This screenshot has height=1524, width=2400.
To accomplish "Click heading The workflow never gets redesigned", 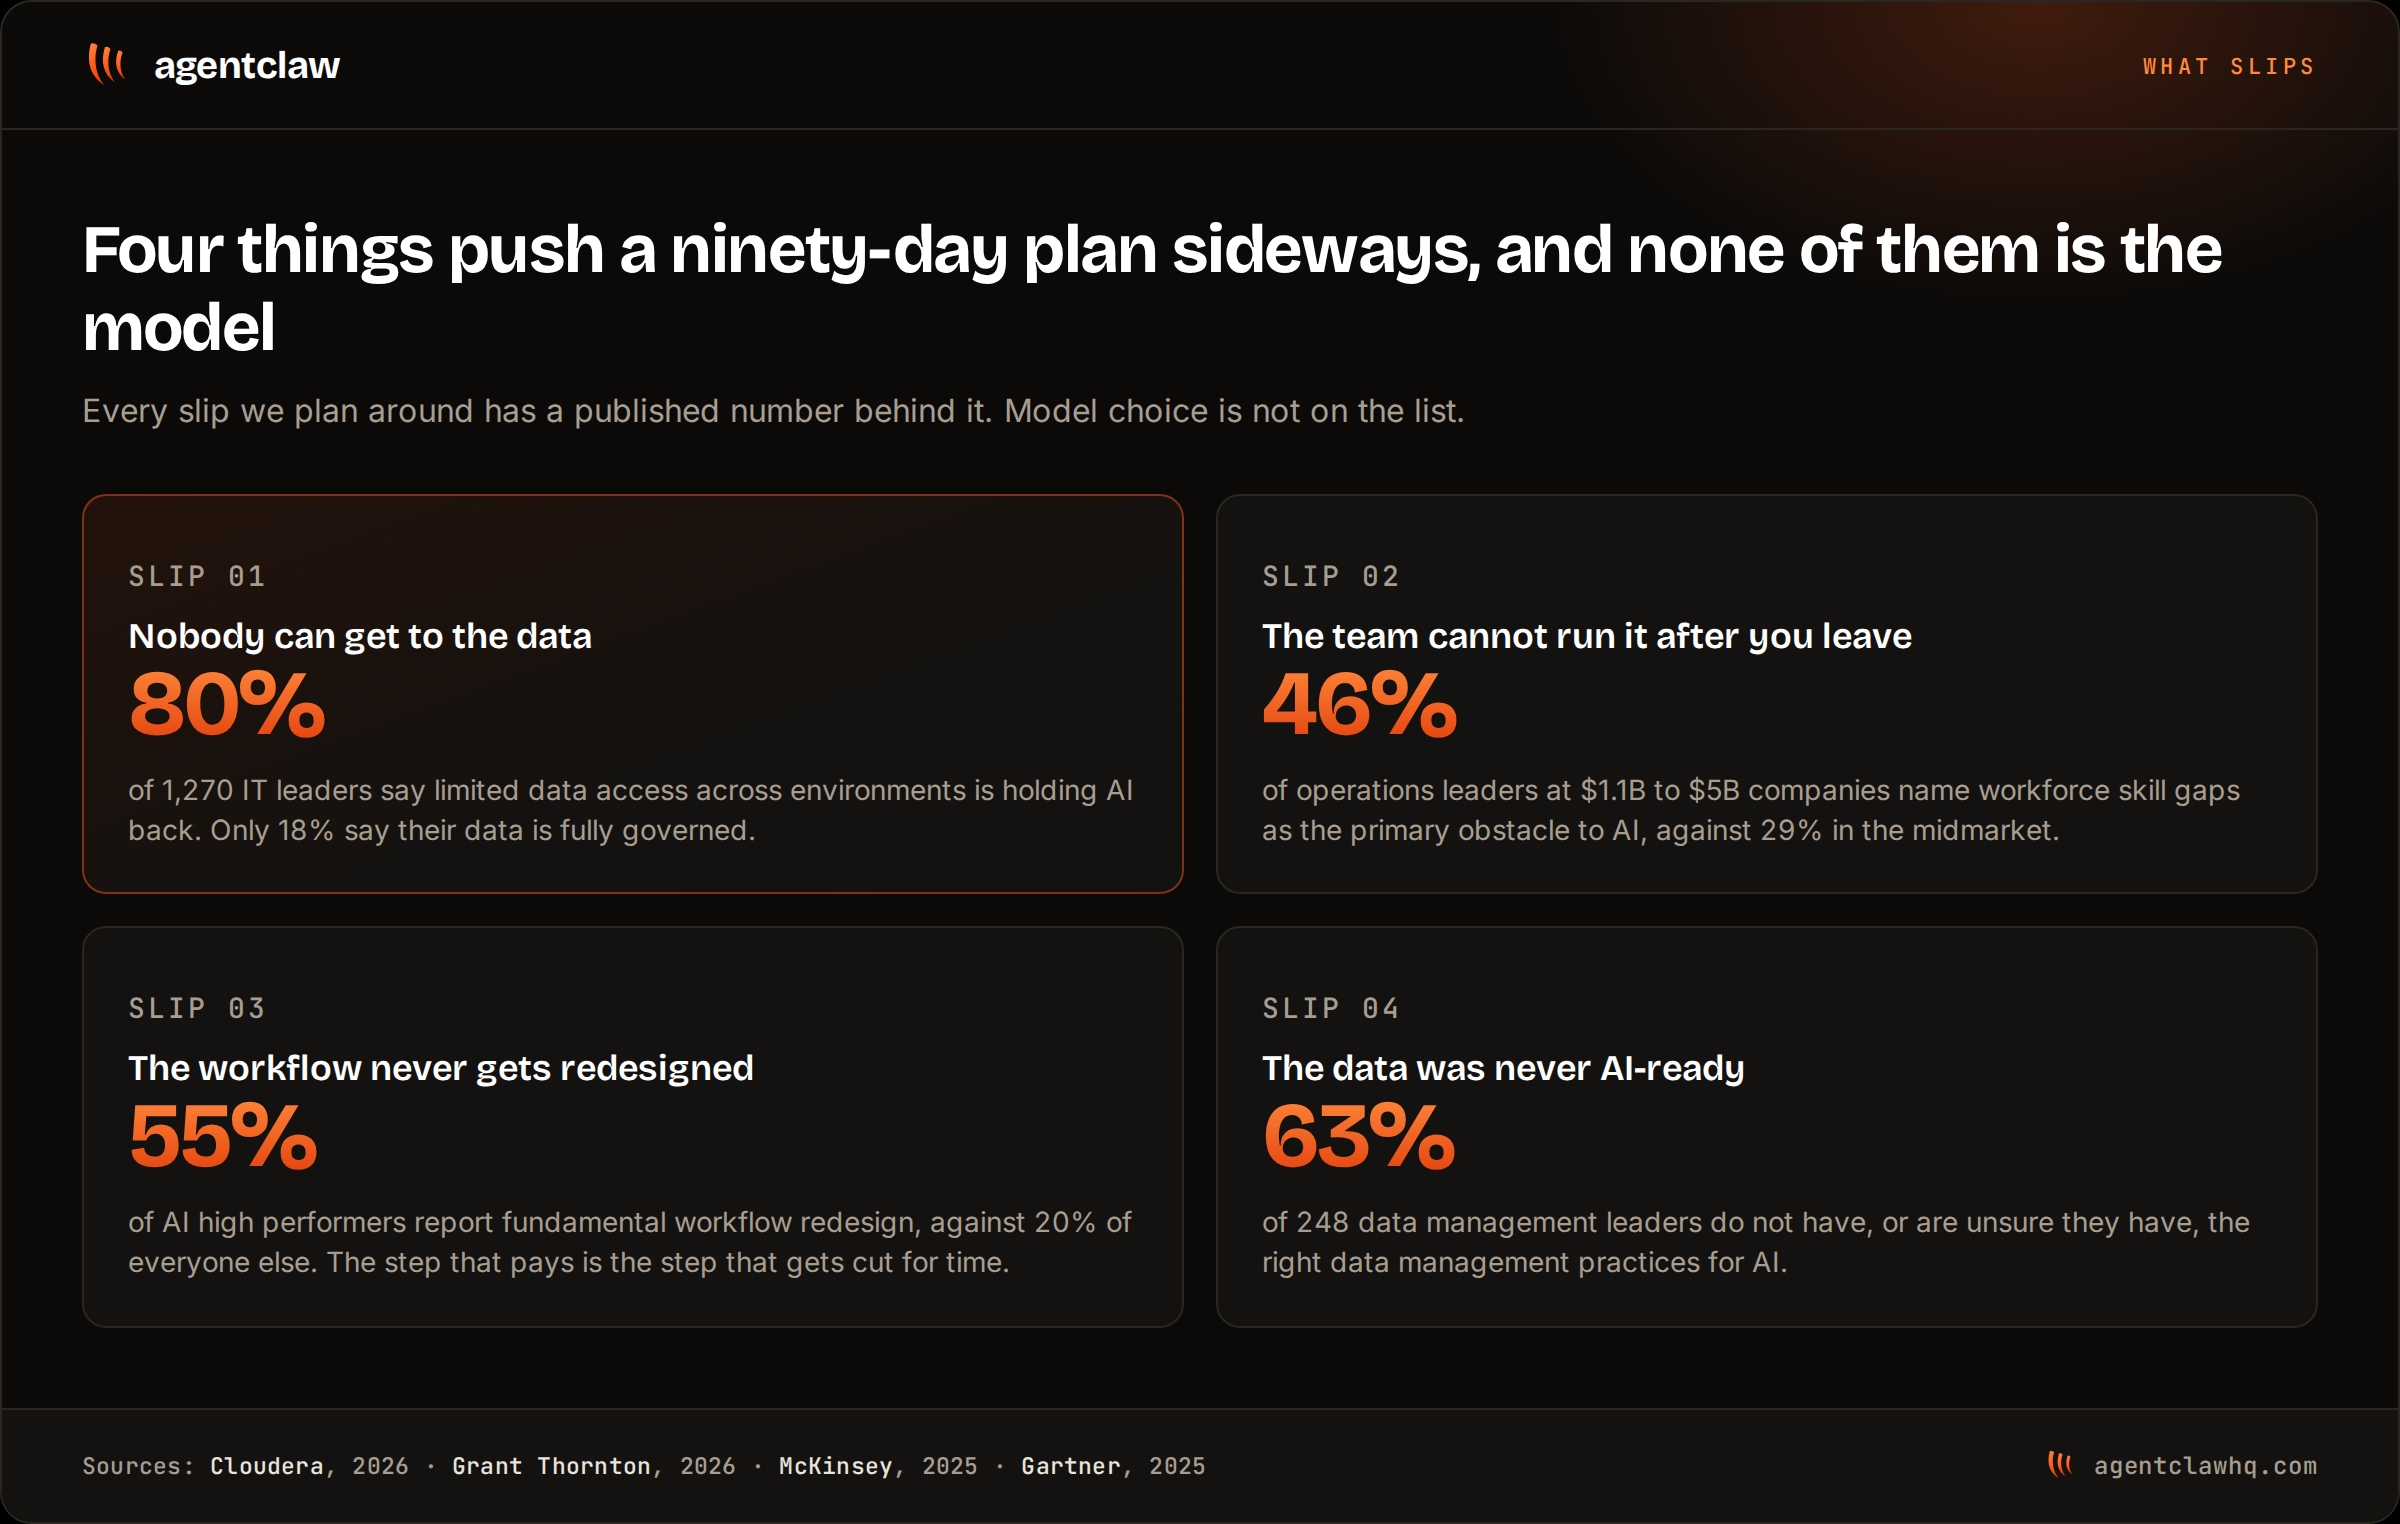I will coord(441,1068).
